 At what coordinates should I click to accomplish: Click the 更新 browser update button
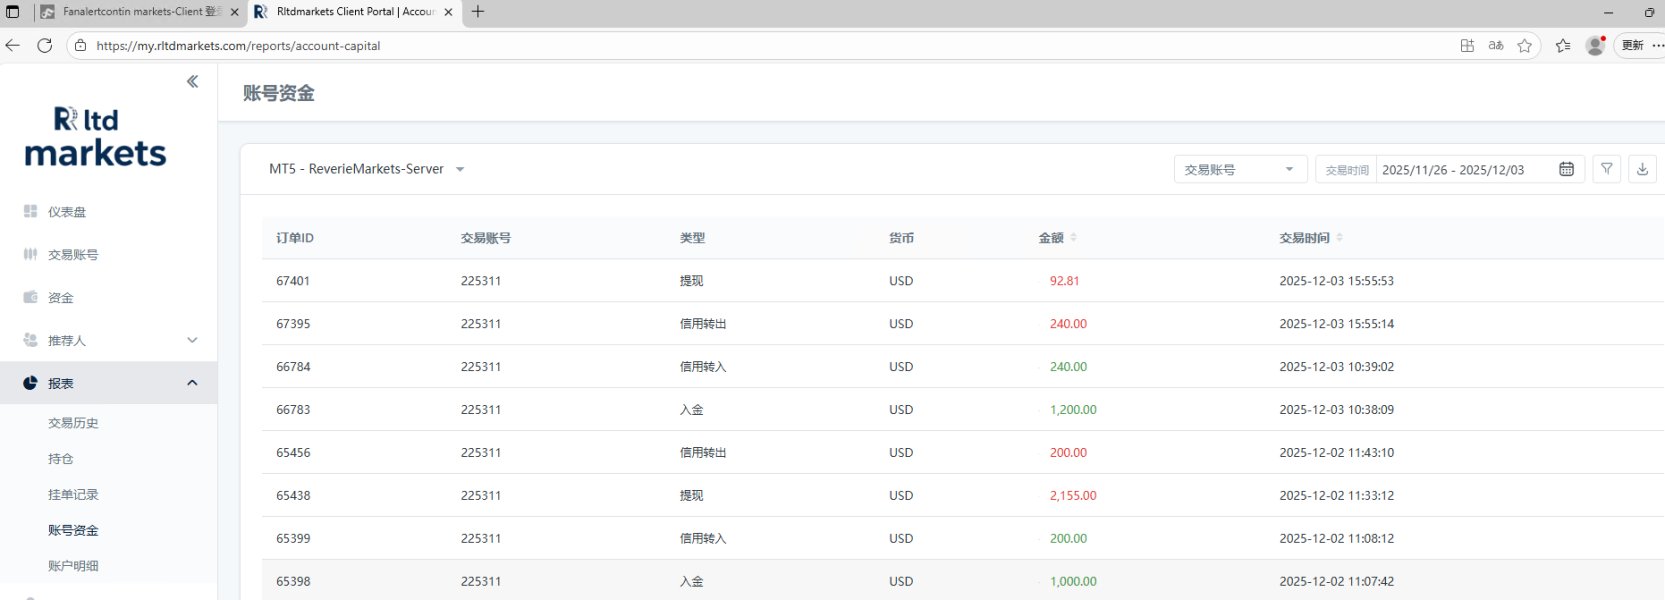[x=1632, y=45]
